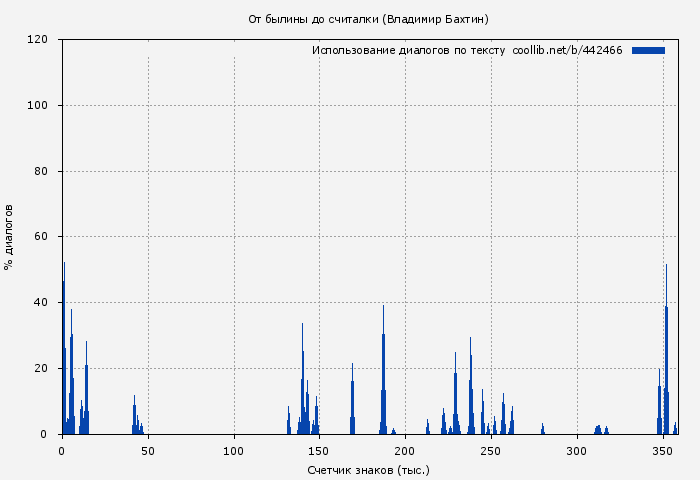Image resolution: width=700 pixels, height=480 pixels.
Task: Click the 60 label on the vertical axis
Action: [41, 237]
